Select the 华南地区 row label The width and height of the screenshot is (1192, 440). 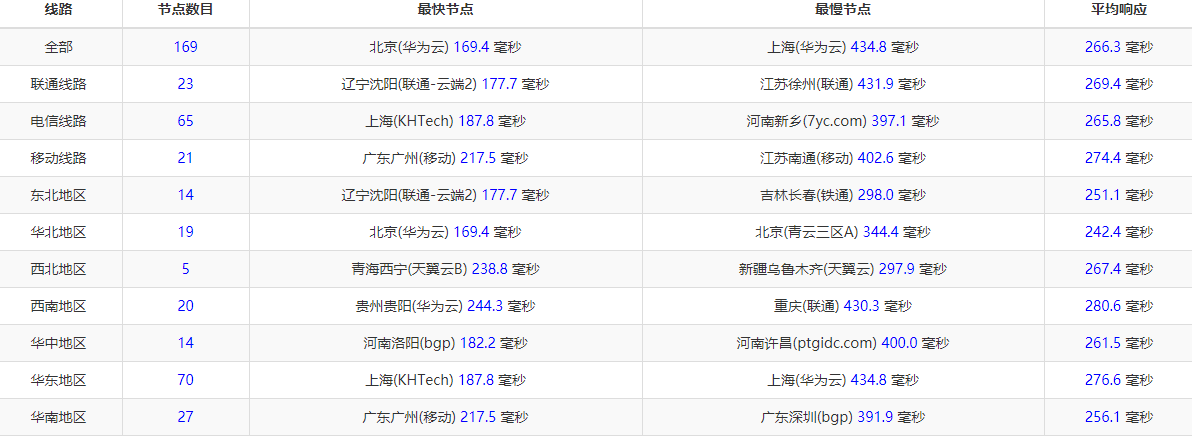tap(59, 417)
